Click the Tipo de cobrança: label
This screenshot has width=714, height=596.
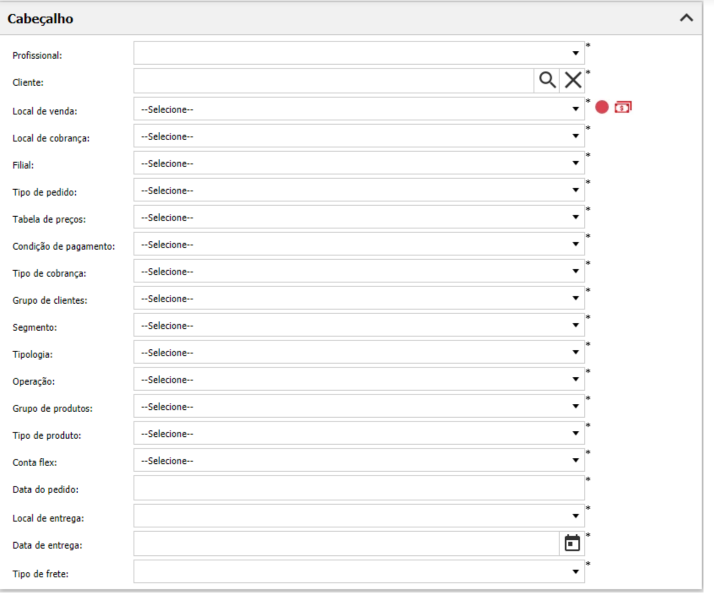49,274
